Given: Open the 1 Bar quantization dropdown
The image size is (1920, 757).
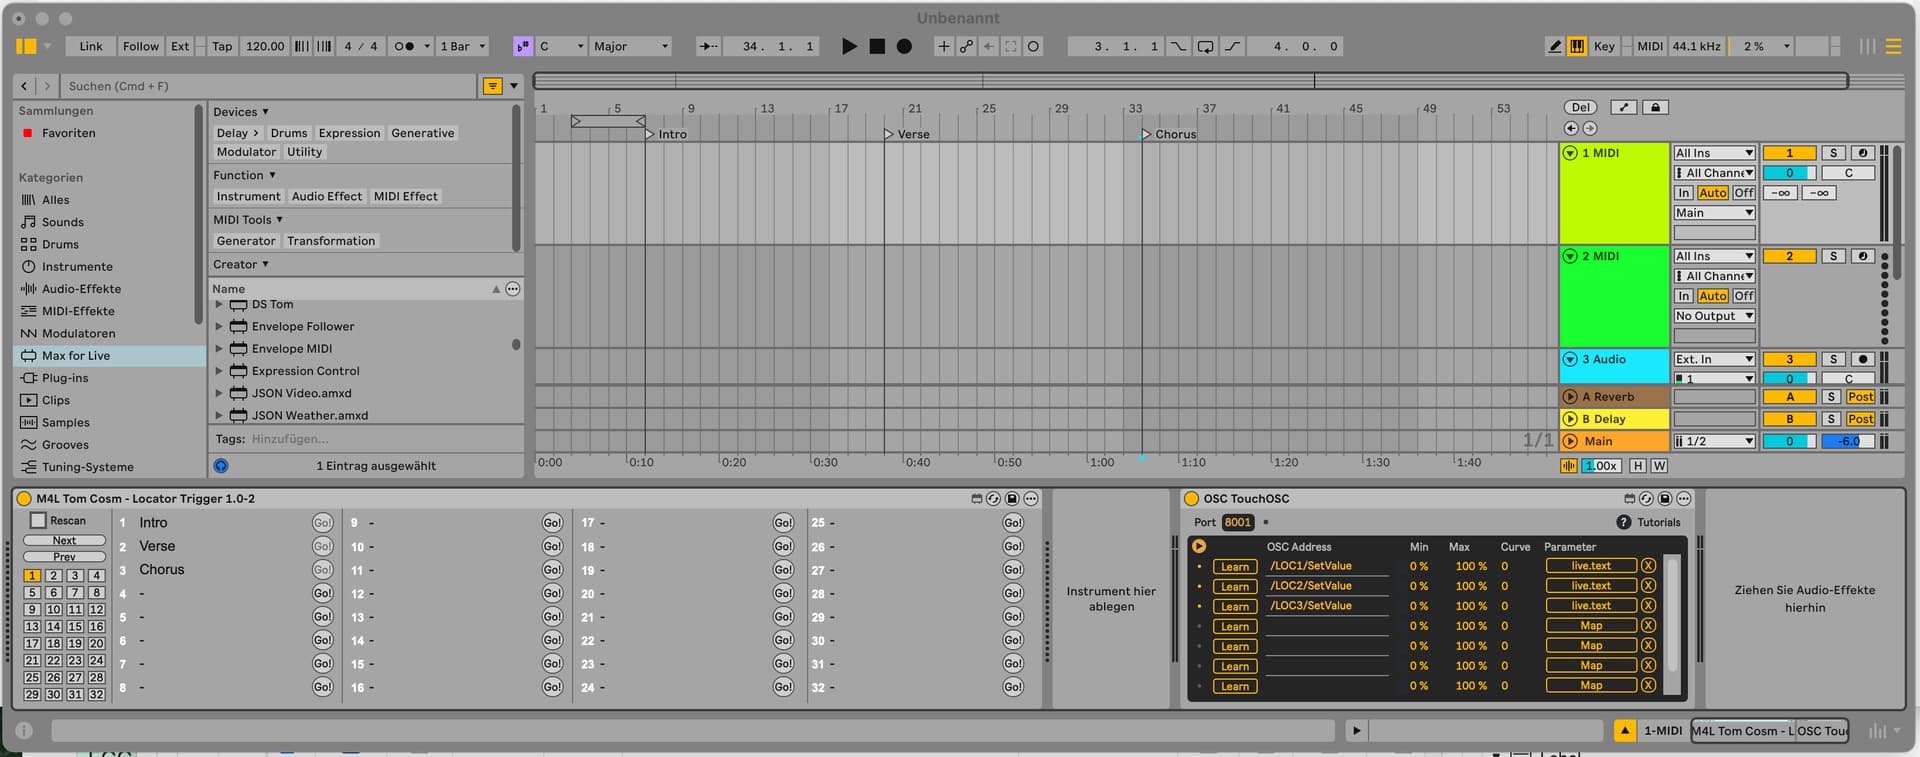Looking at the screenshot, I should point(463,46).
